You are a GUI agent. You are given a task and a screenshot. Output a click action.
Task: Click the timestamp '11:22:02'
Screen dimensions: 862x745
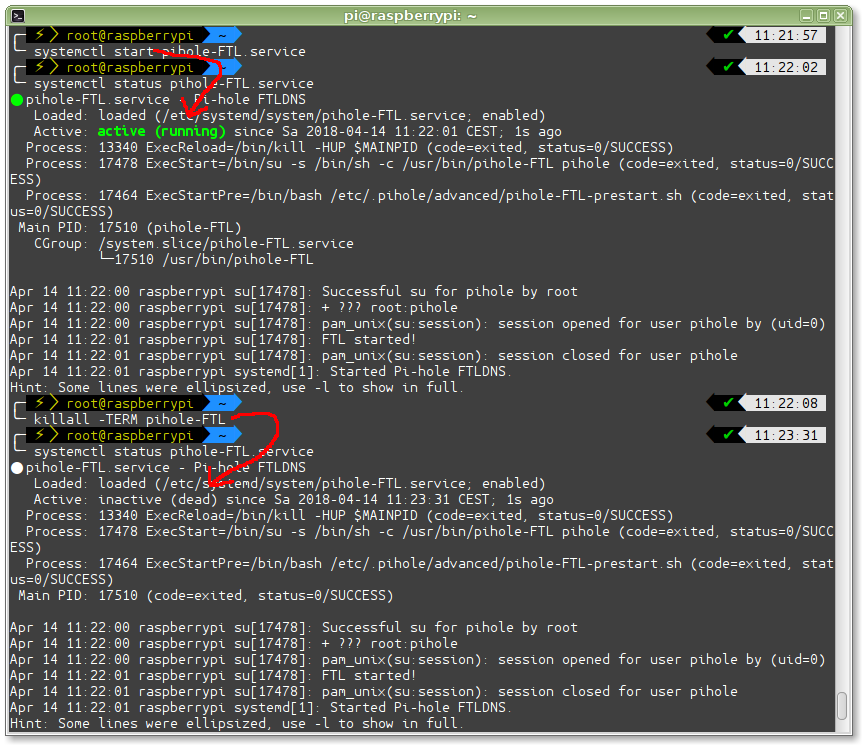pos(786,68)
